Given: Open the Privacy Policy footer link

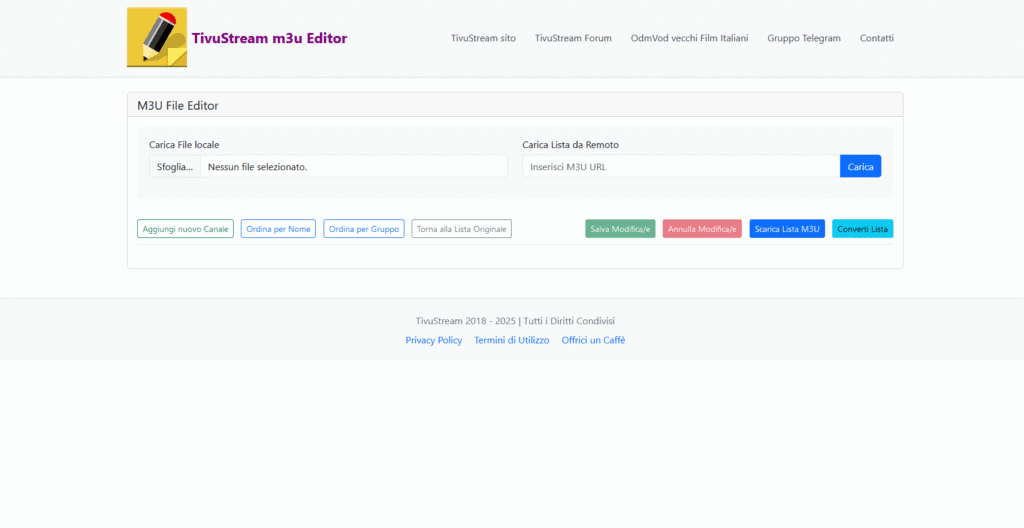Looking at the screenshot, I should click(433, 340).
